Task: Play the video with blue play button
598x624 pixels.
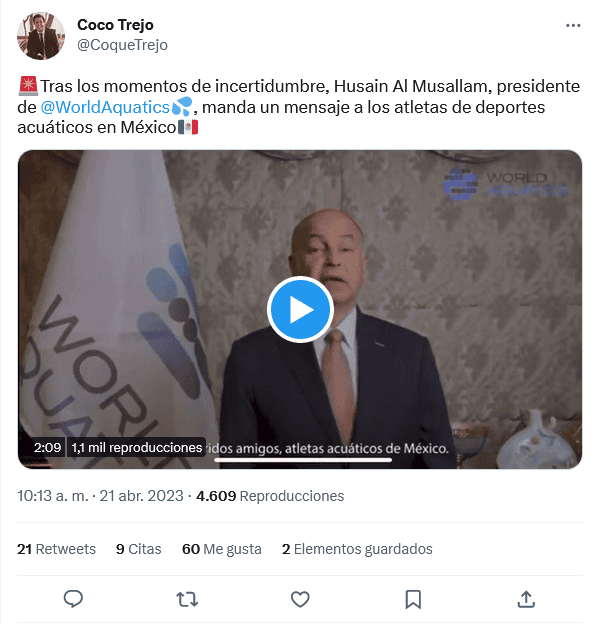Action: [x=300, y=309]
